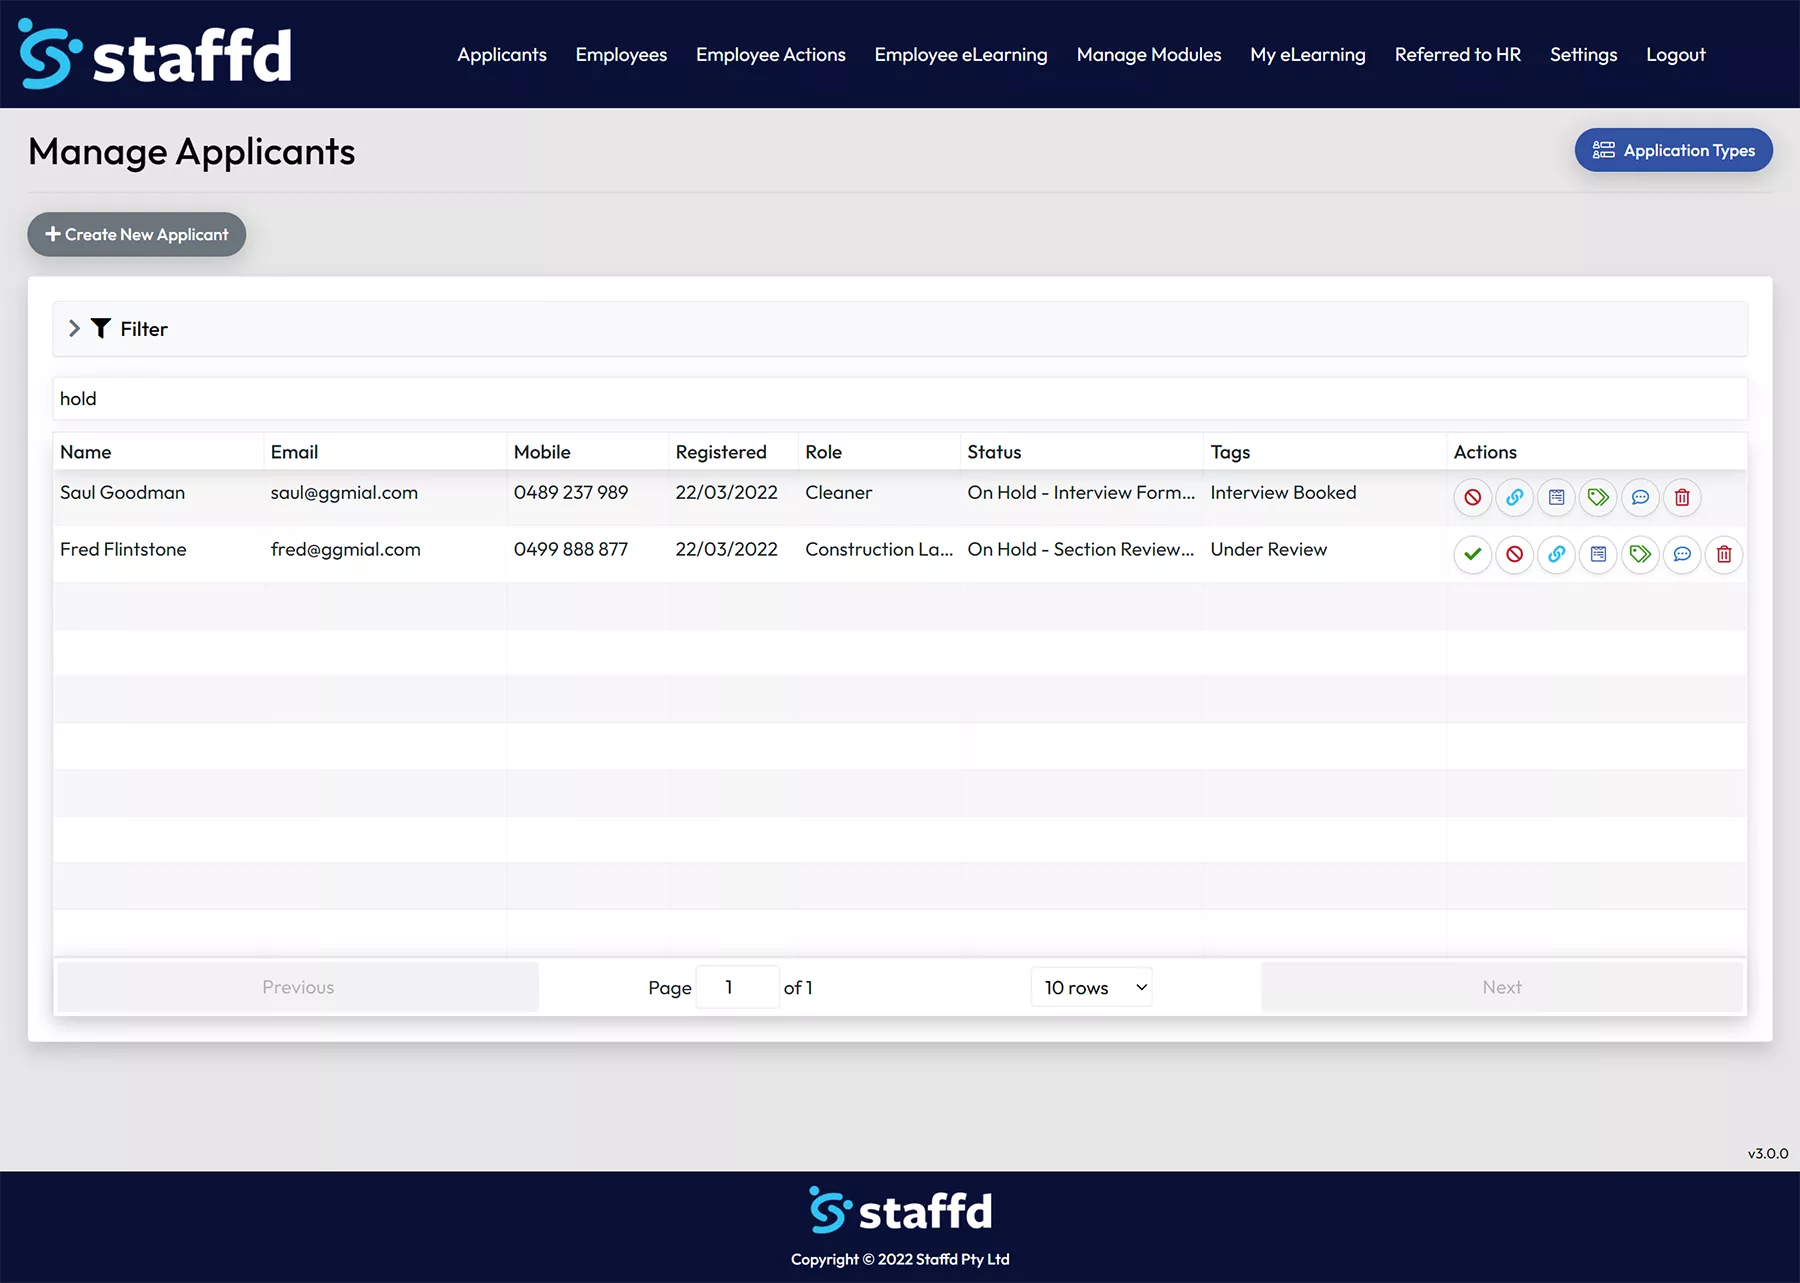Open the 10 rows dropdown
Image resolution: width=1800 pixels, height=1283 pixels.
[1092, 987]
